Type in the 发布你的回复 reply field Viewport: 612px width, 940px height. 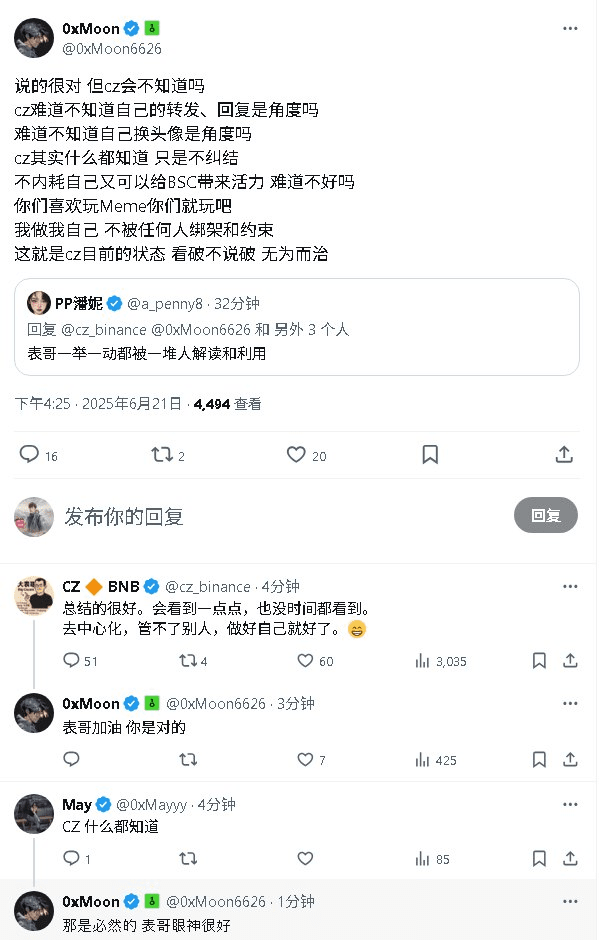click(280, 516)
